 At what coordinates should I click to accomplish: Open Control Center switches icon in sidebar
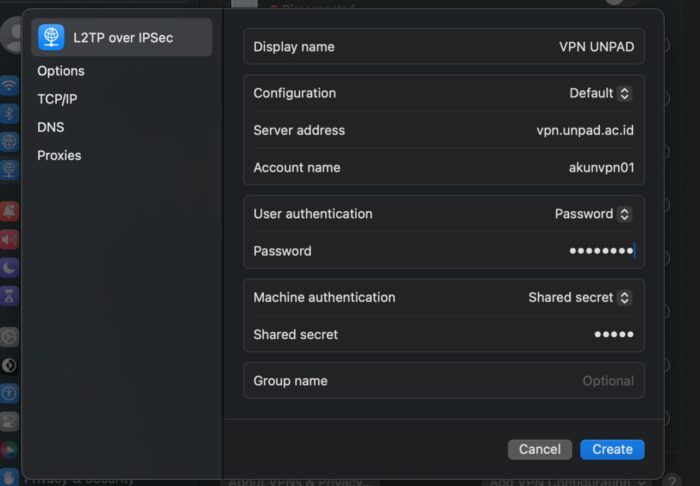click(x=9, y=422)
